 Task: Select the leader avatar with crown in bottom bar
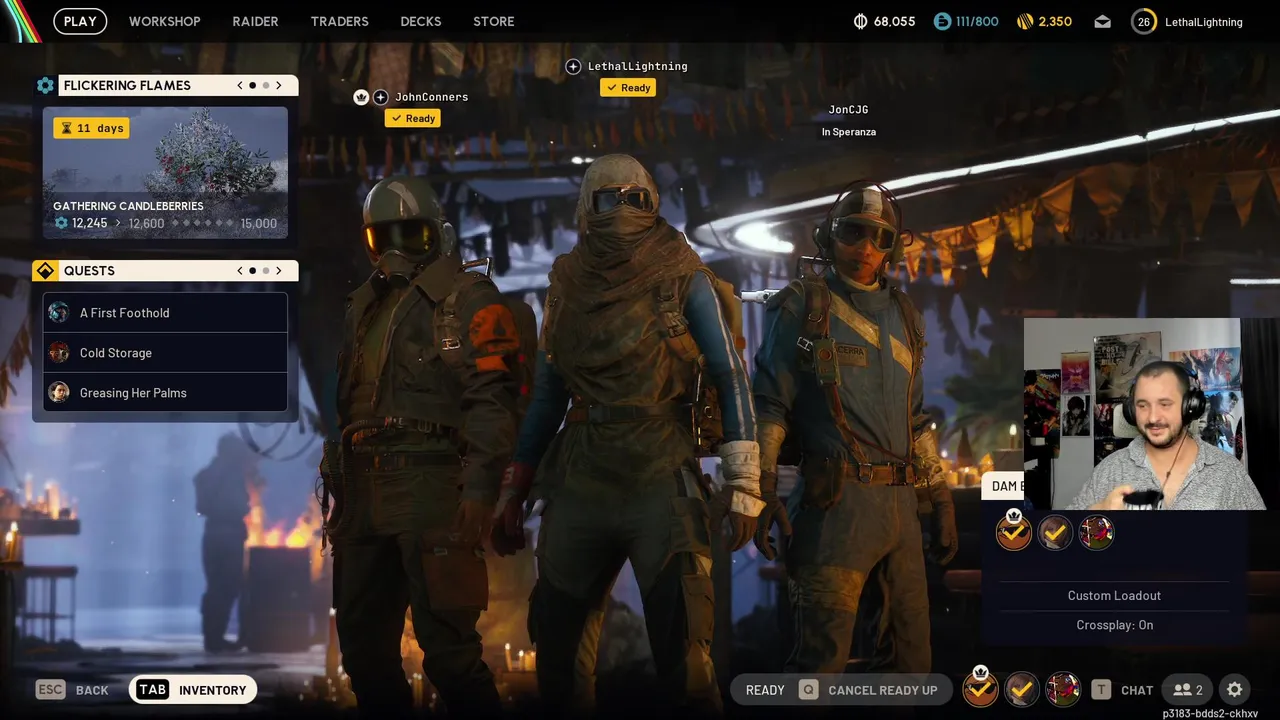point(981,688)
